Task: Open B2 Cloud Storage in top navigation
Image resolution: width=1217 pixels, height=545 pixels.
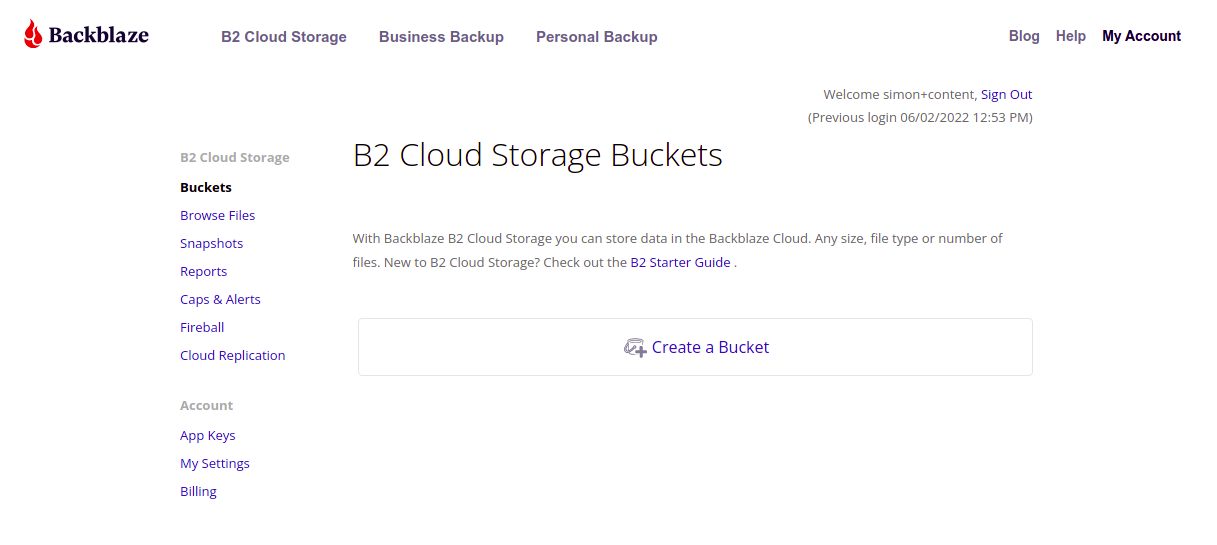Action: coord(284,37)
